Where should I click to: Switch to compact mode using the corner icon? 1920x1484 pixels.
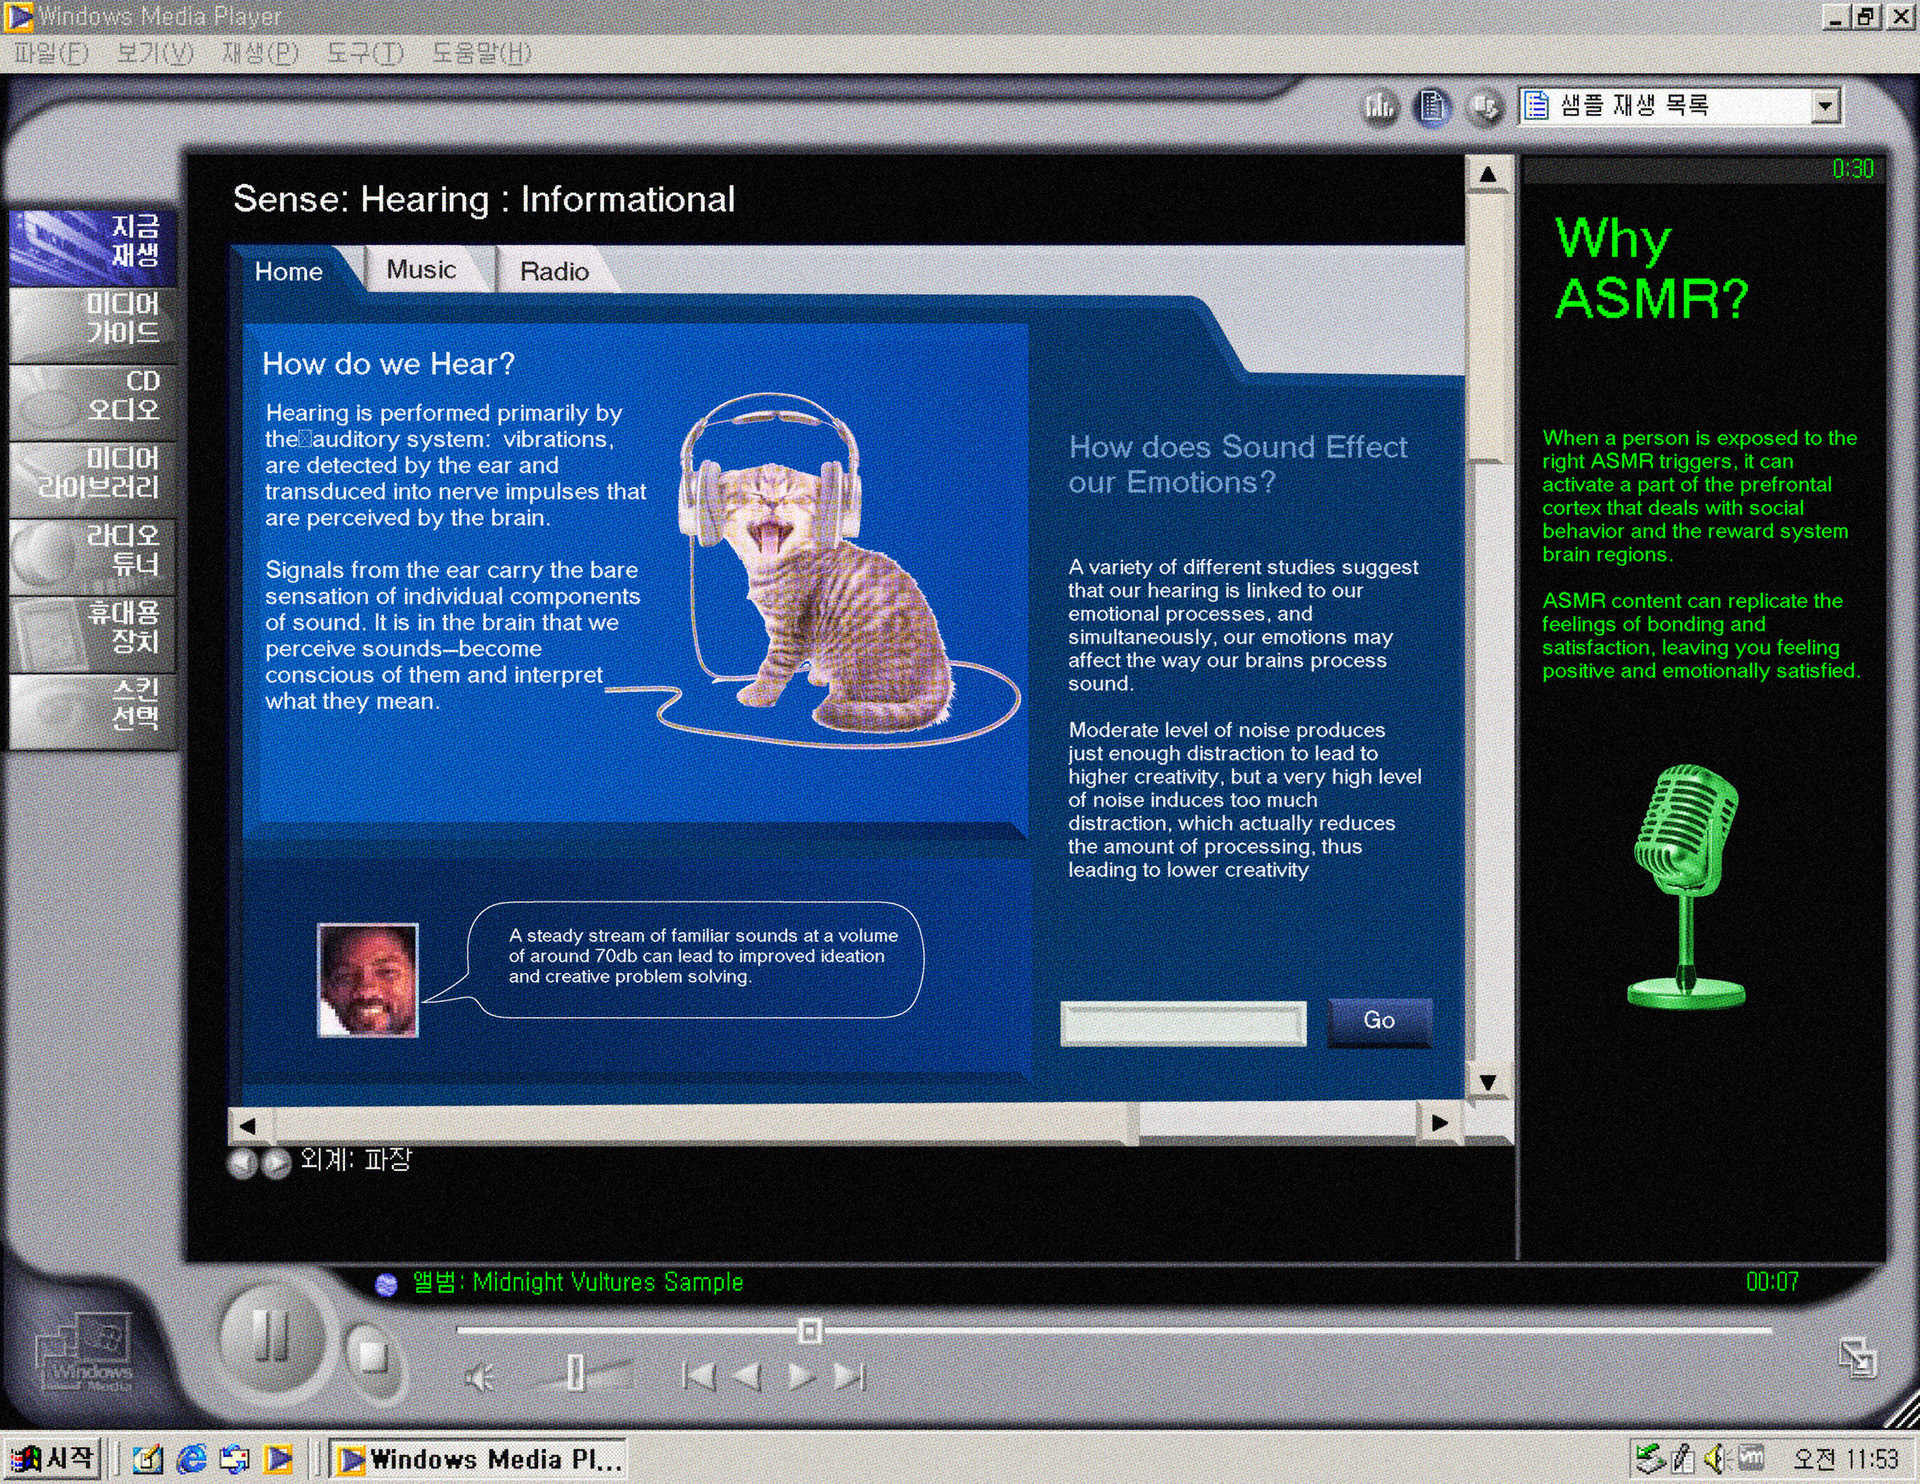click(1857, 1357)
